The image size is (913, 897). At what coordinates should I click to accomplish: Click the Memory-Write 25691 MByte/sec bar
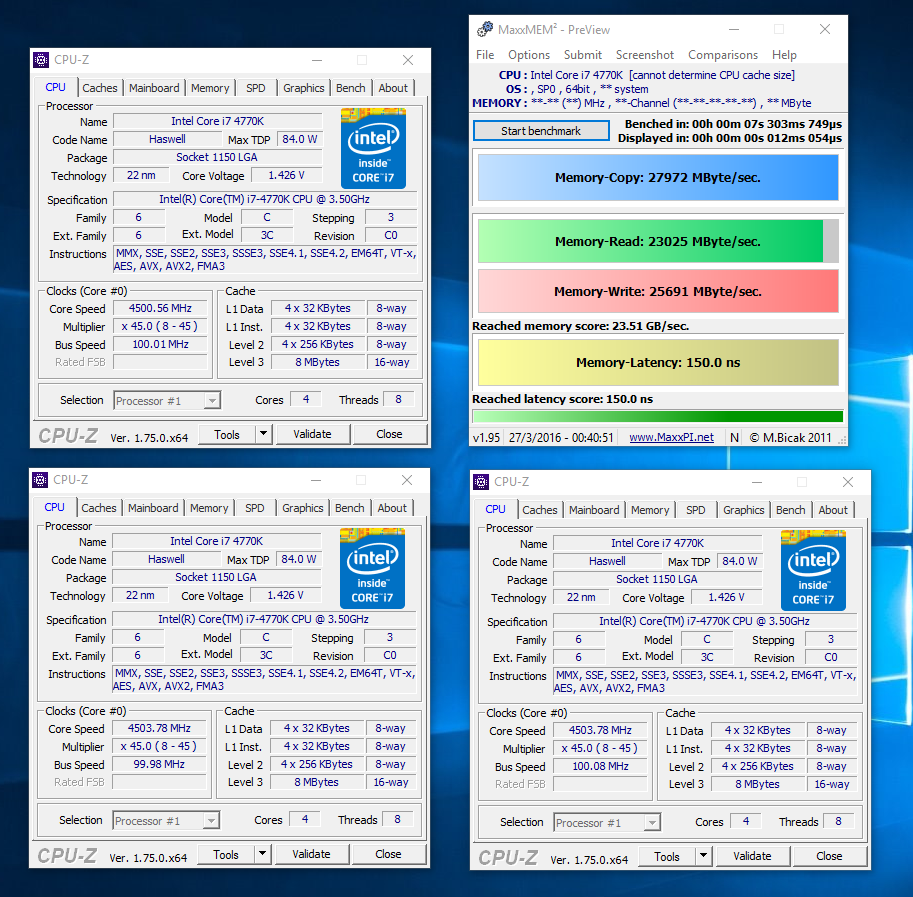[x=658, y=291]
